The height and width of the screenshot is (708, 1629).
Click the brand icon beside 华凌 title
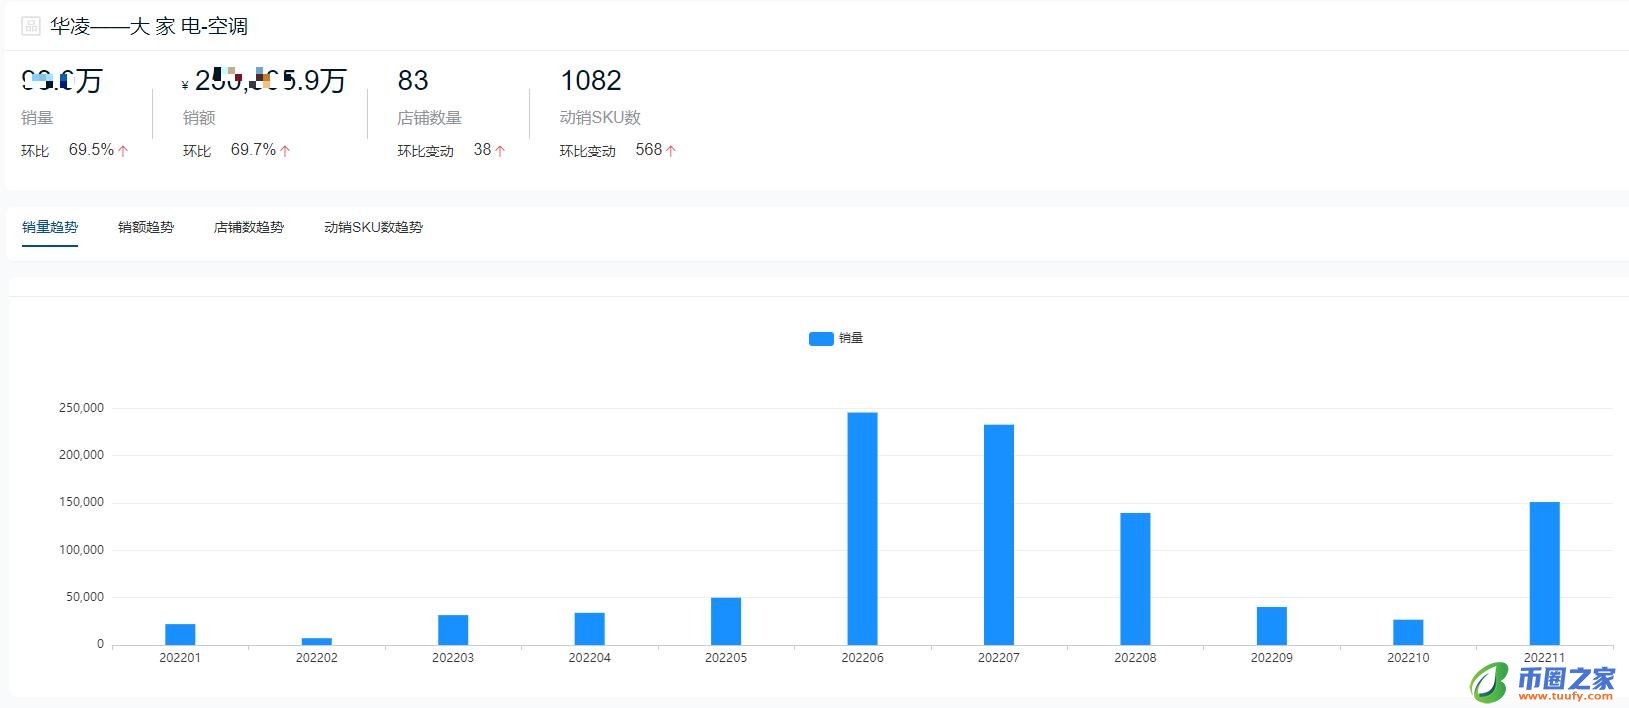pos(31,26)
